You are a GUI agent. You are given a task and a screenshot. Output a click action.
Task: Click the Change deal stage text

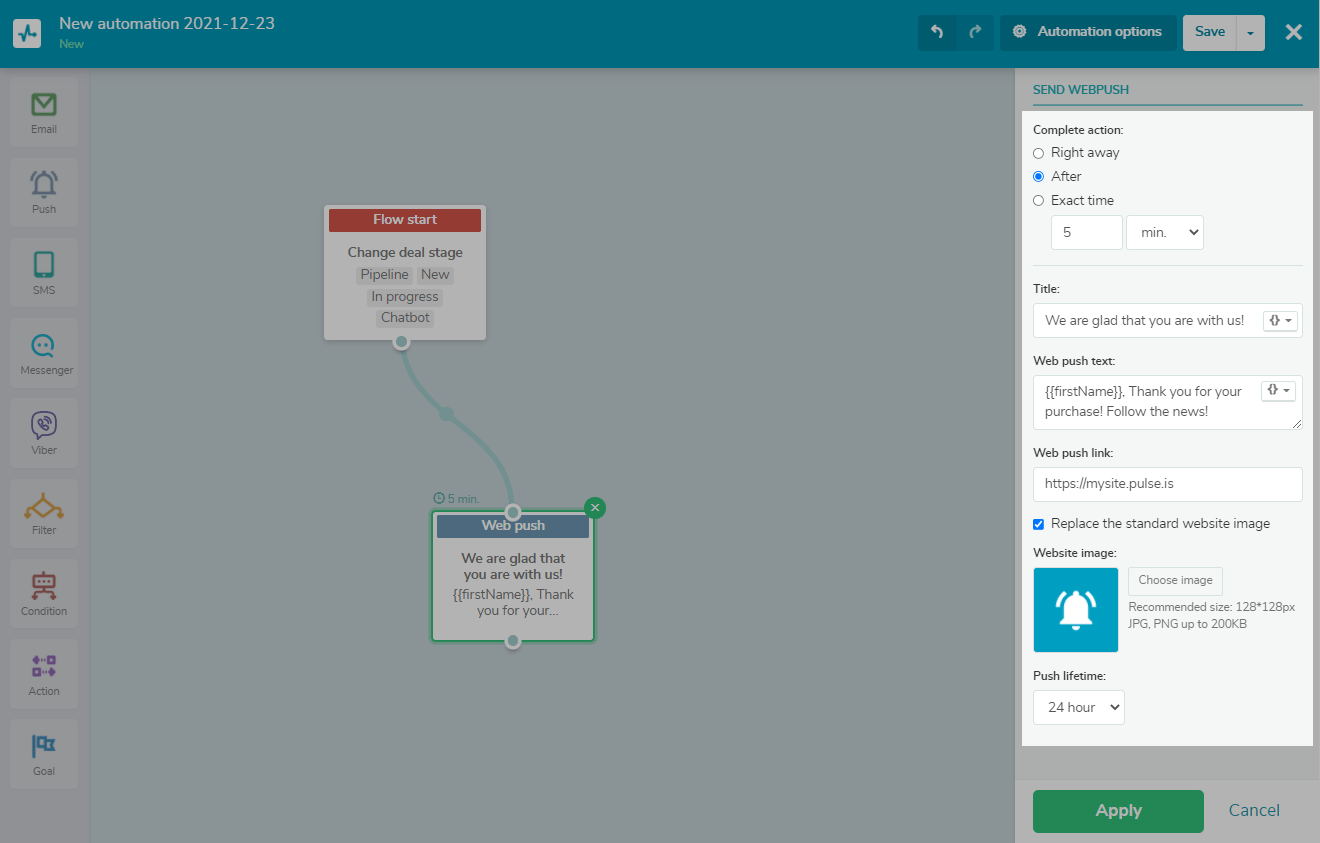tap(405, 253)
